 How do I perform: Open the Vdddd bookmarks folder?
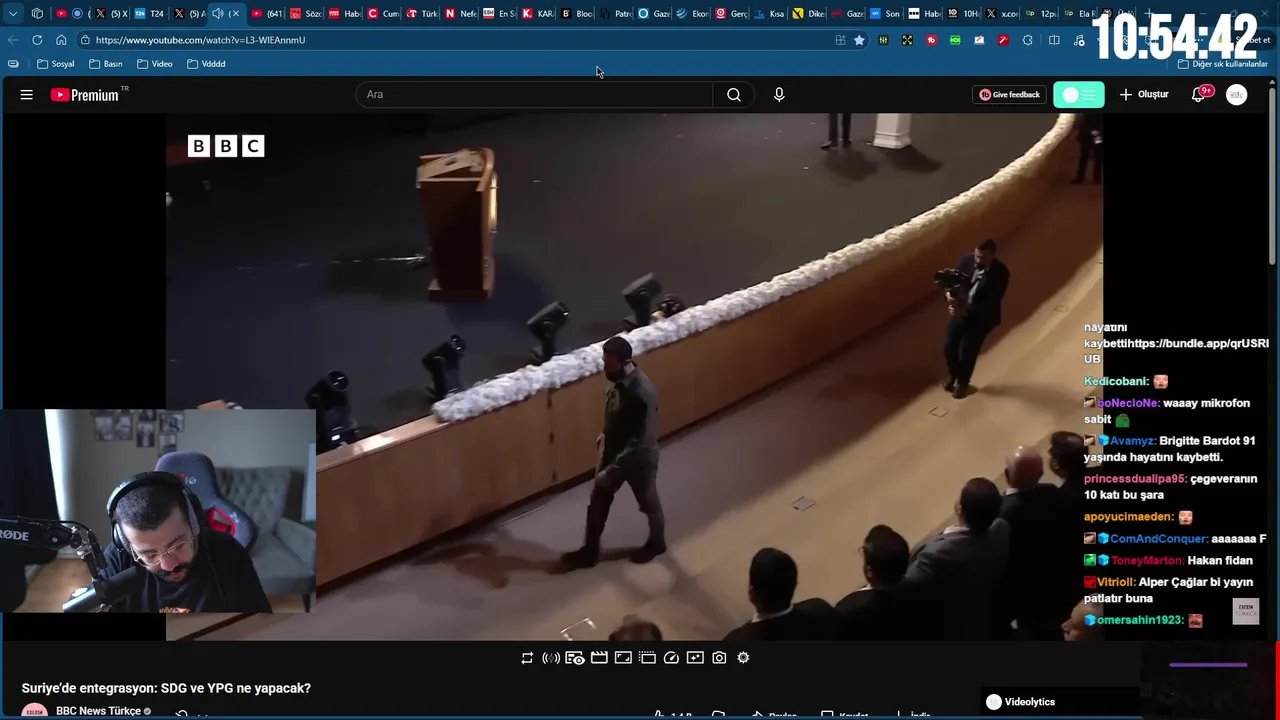[206, 64]
